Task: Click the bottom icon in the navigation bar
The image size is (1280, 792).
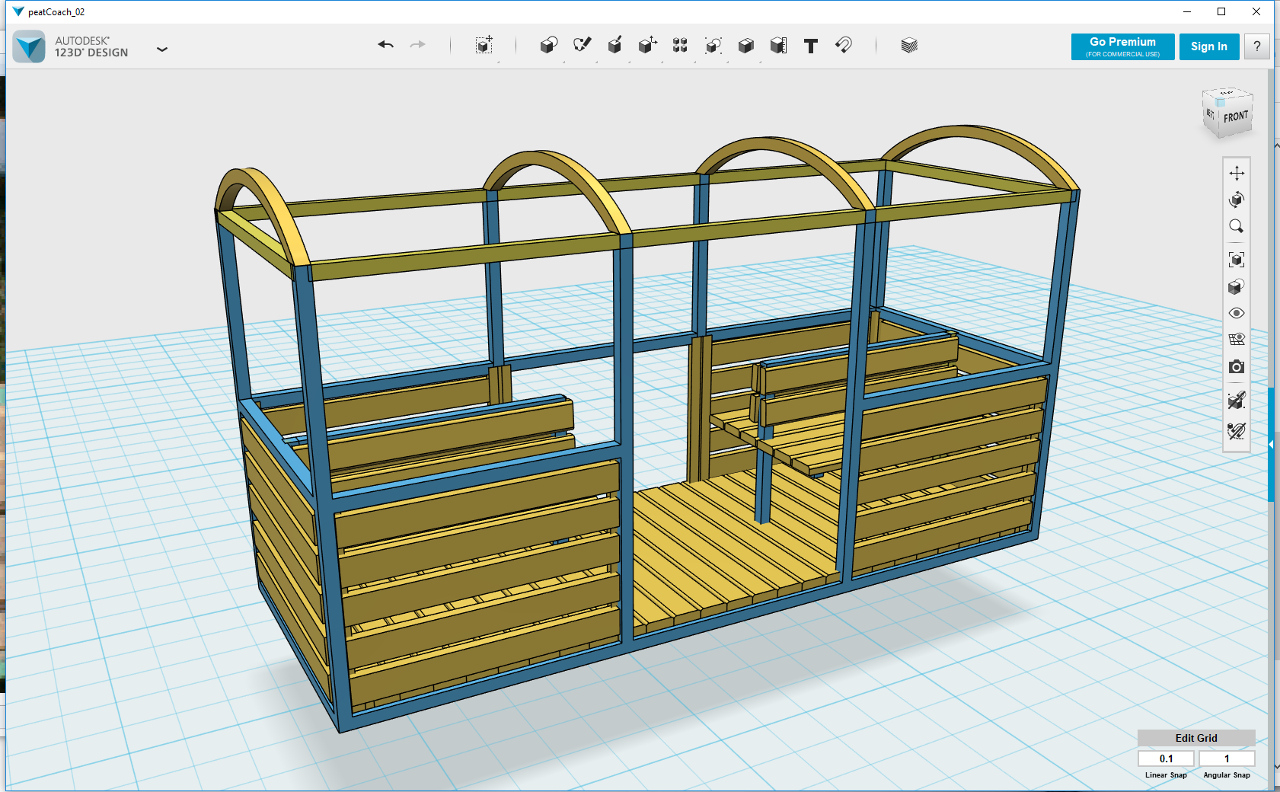Action: tap(1237, 431)
